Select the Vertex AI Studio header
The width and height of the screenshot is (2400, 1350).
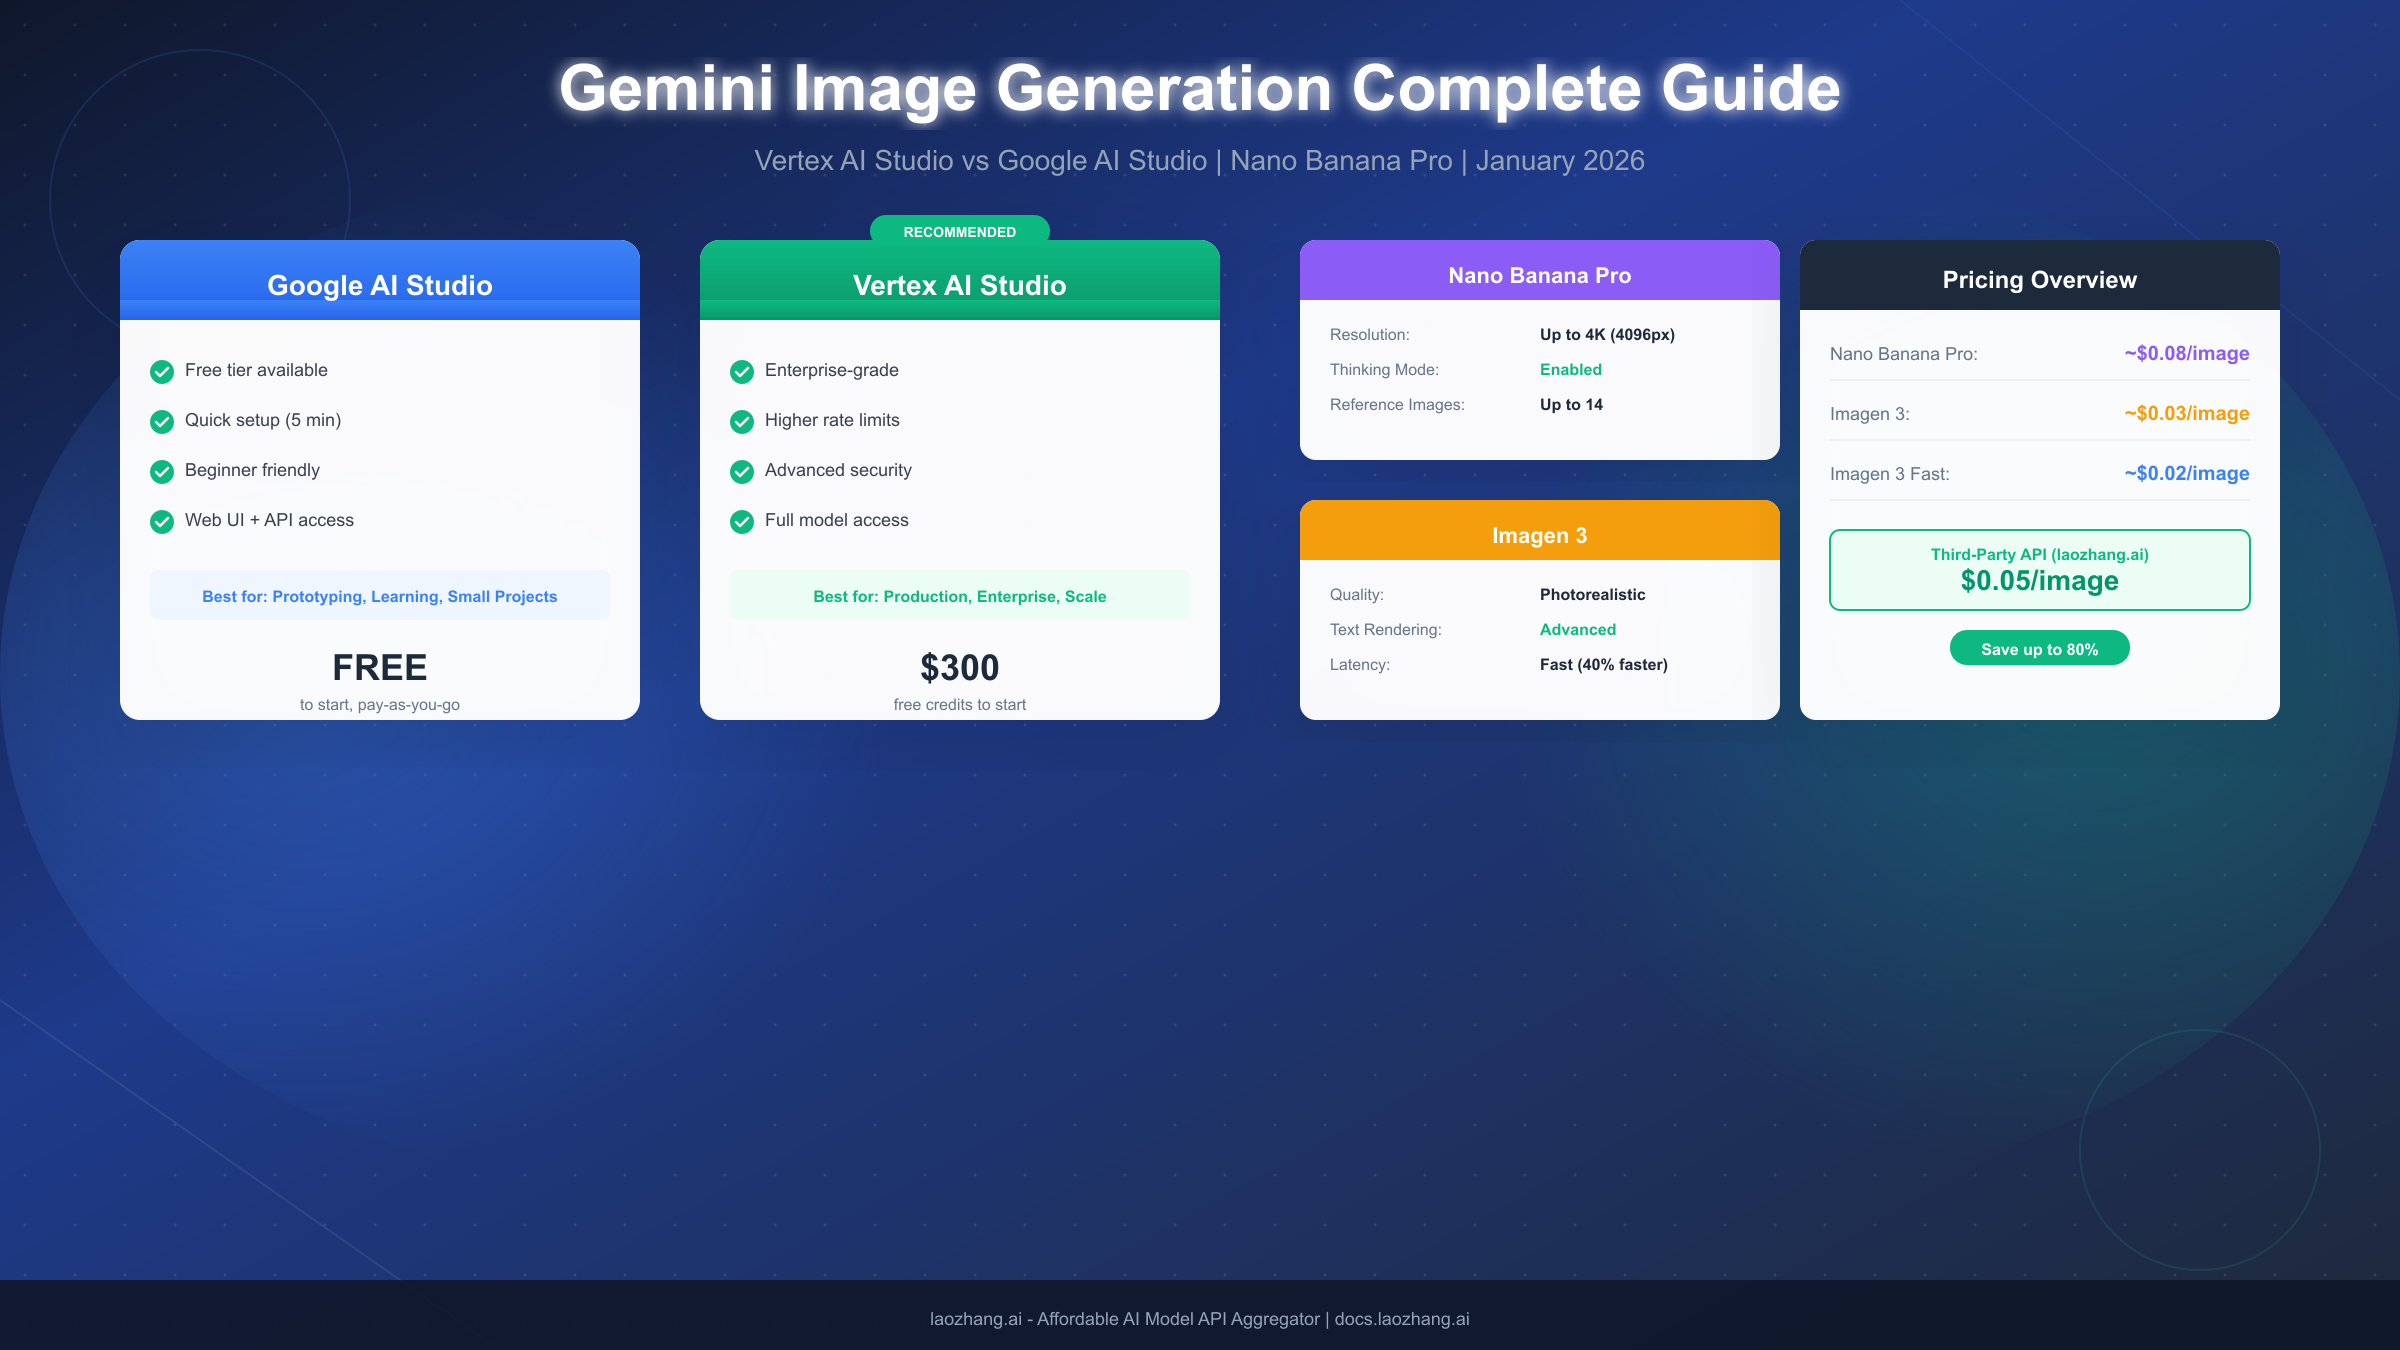tap(959, 285)
